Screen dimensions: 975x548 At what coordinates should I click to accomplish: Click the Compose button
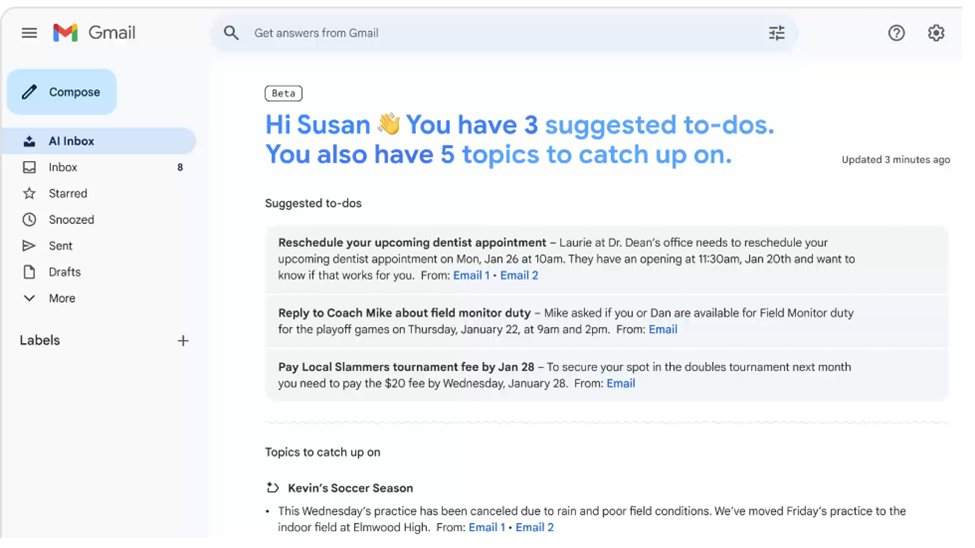62,92
